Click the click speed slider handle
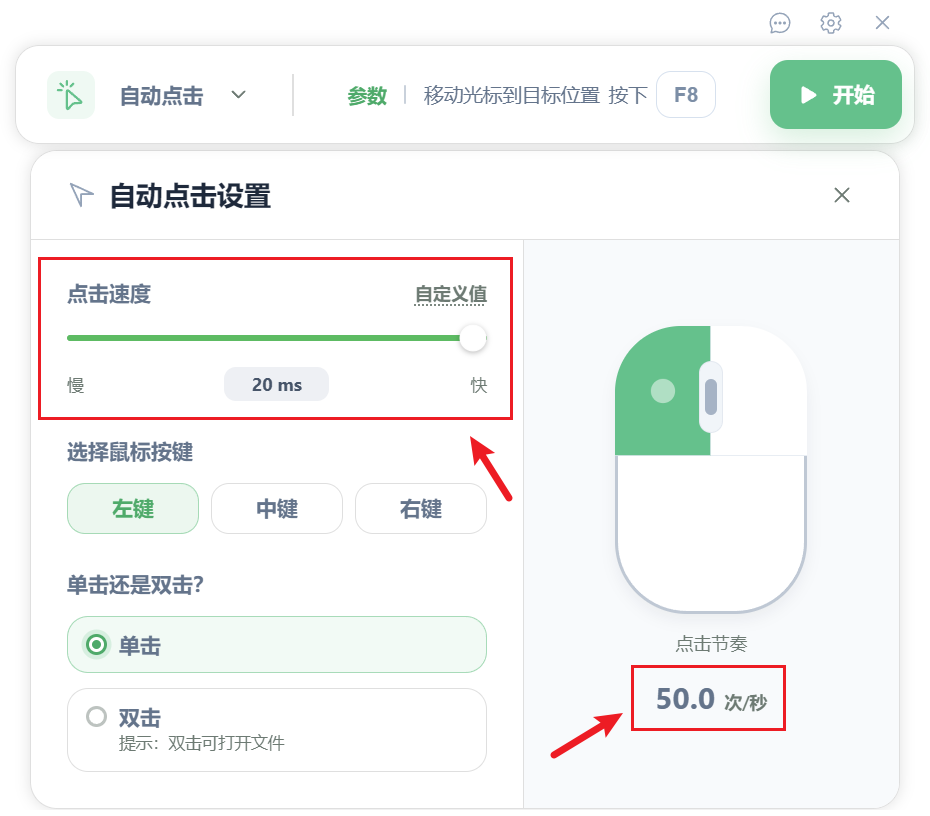 473,338
